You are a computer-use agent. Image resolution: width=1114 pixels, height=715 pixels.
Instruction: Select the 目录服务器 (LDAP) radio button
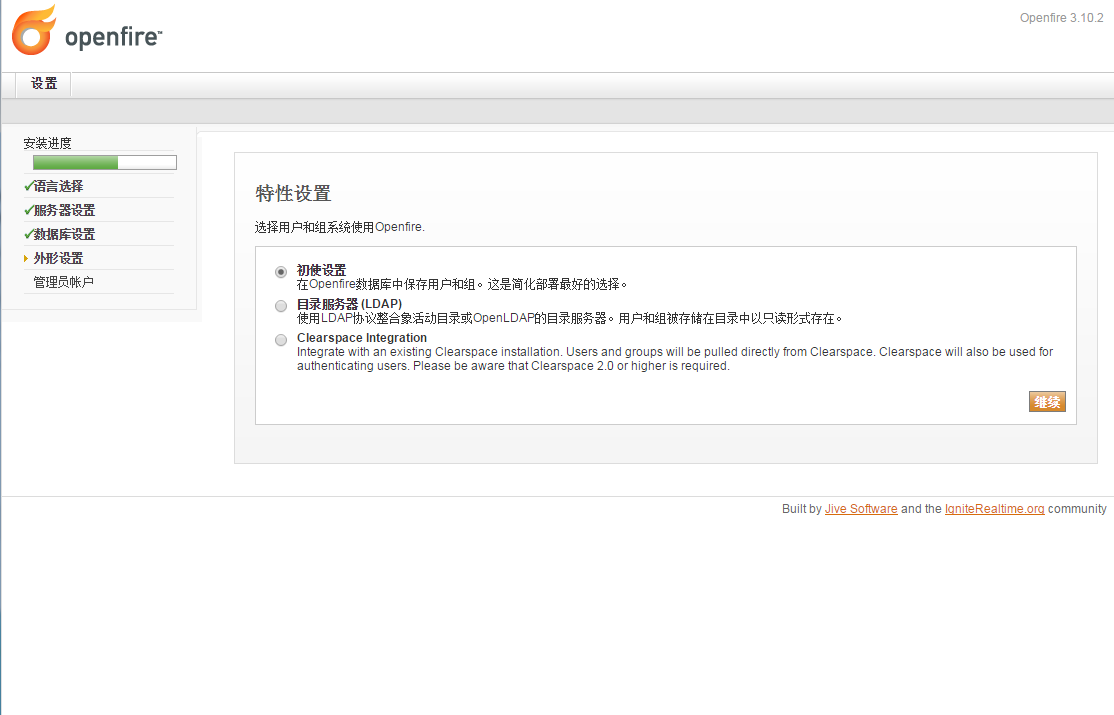281,306
